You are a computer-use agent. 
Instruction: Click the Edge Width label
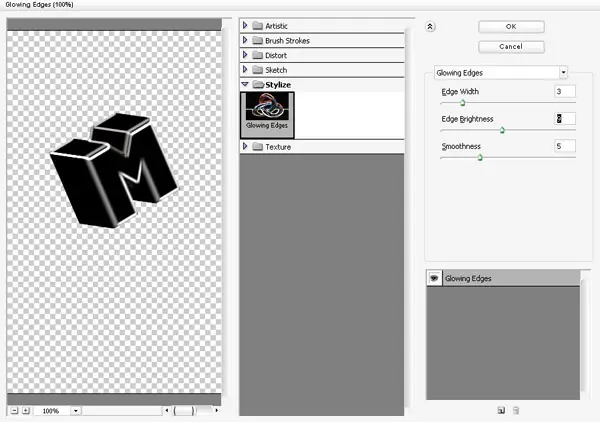(x=460, y=91)
